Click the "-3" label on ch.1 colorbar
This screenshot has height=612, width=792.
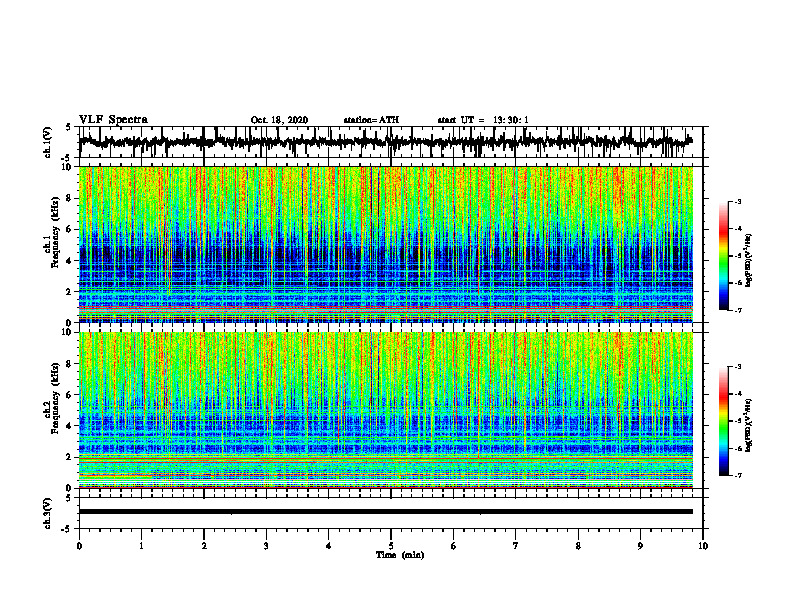[737, 202]
